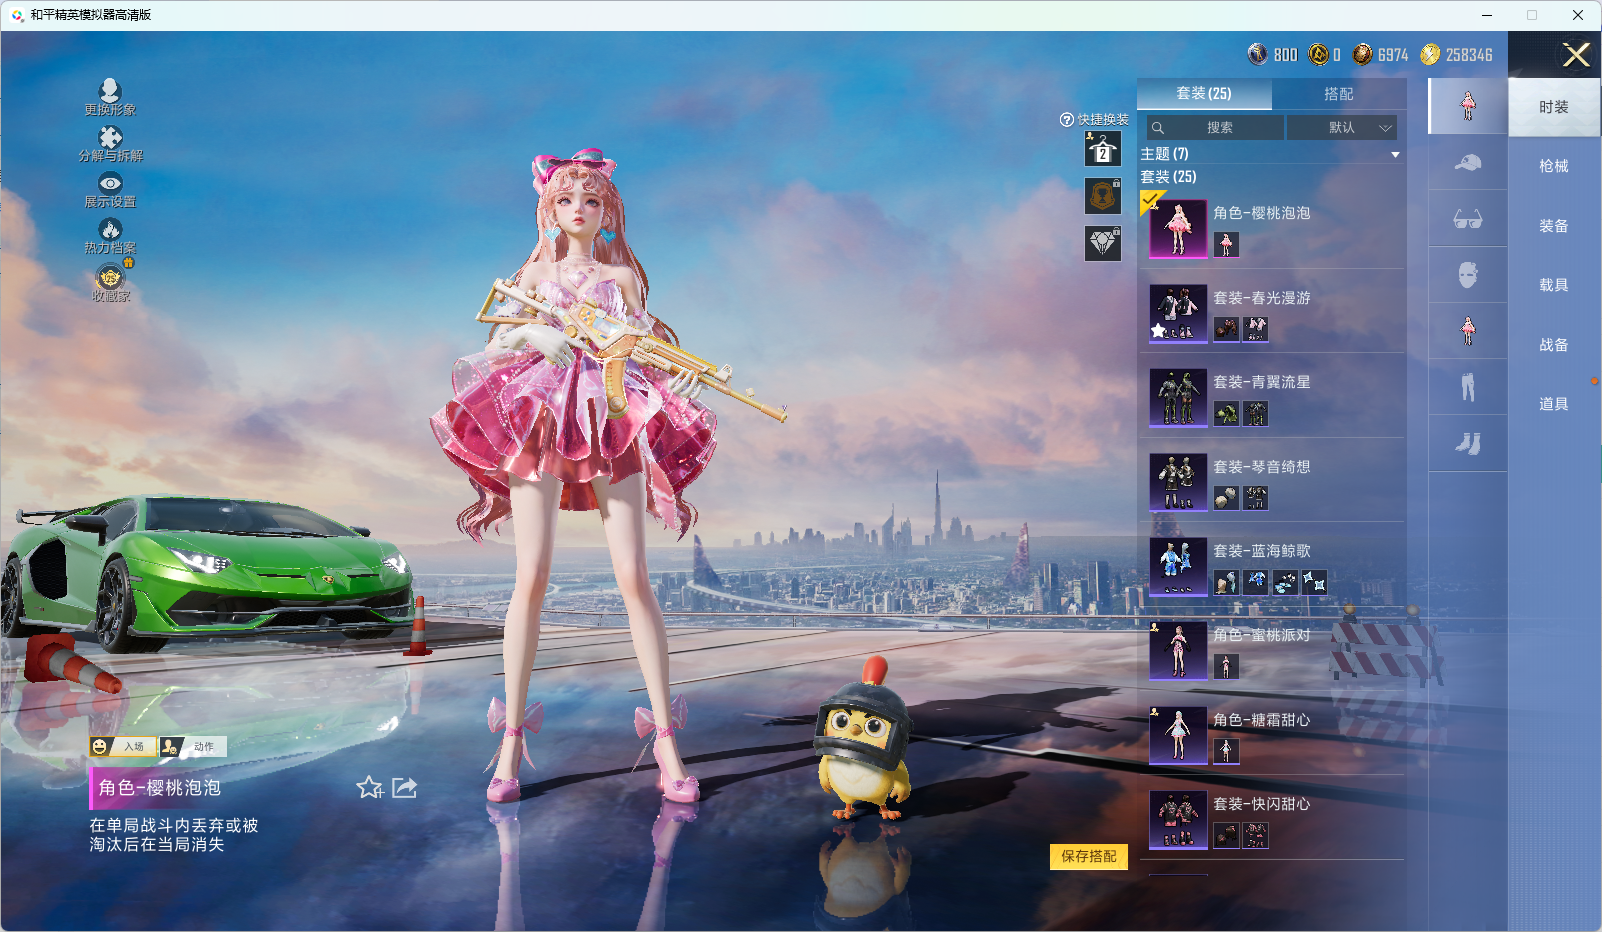
Task: Choose the pants category icon
Action: [1467, 387]
